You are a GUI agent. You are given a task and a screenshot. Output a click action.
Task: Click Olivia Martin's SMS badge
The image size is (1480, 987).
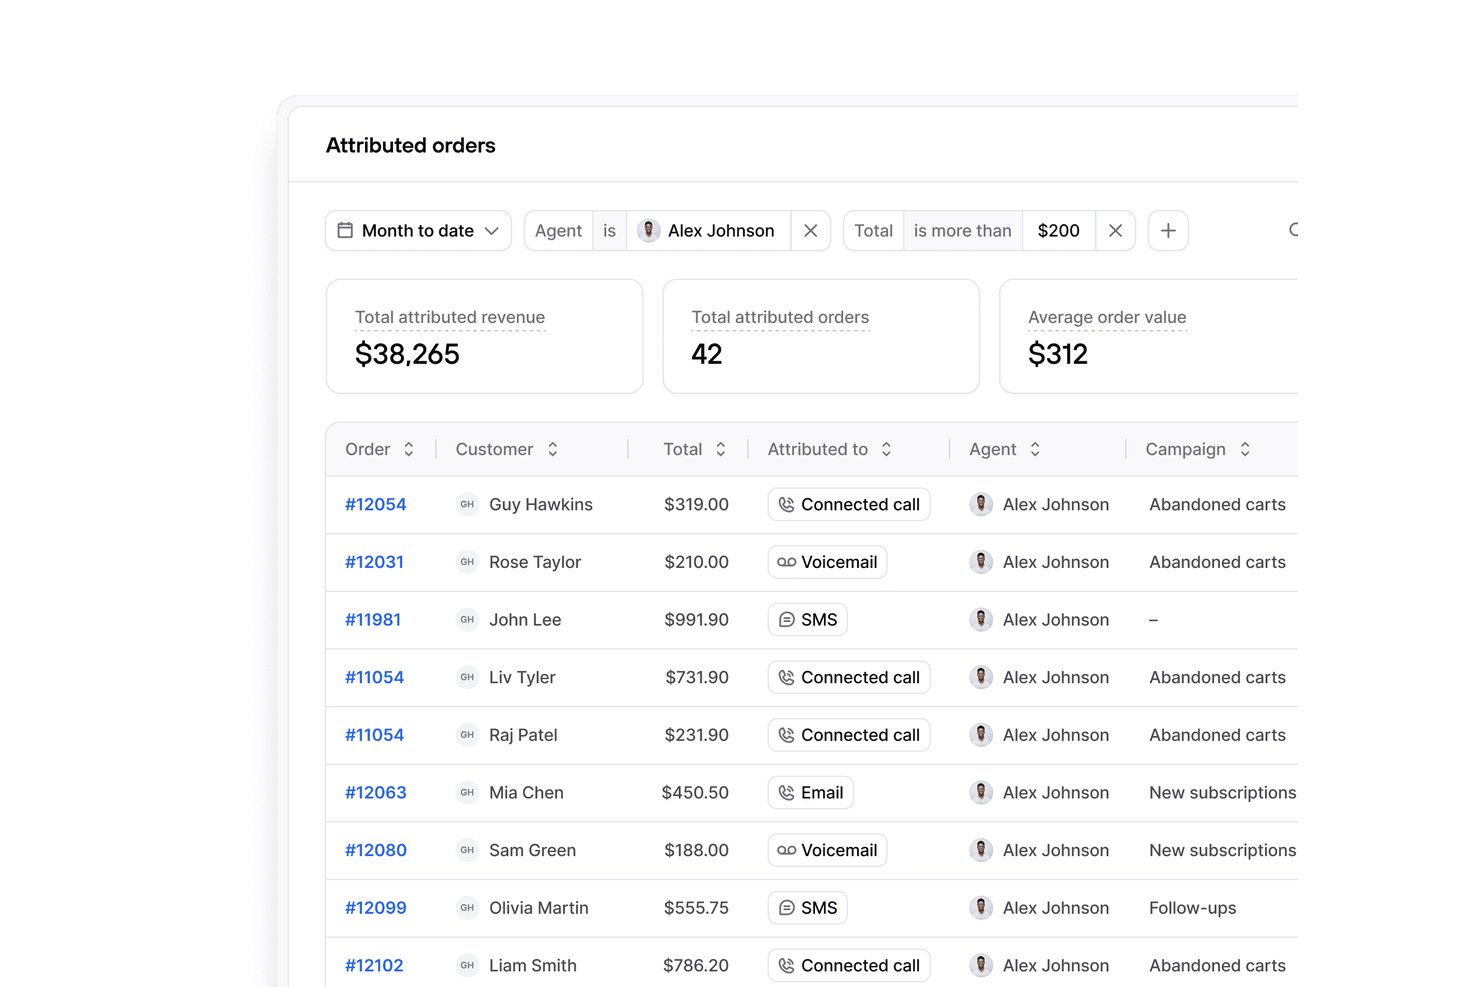(x=808, y=908)
